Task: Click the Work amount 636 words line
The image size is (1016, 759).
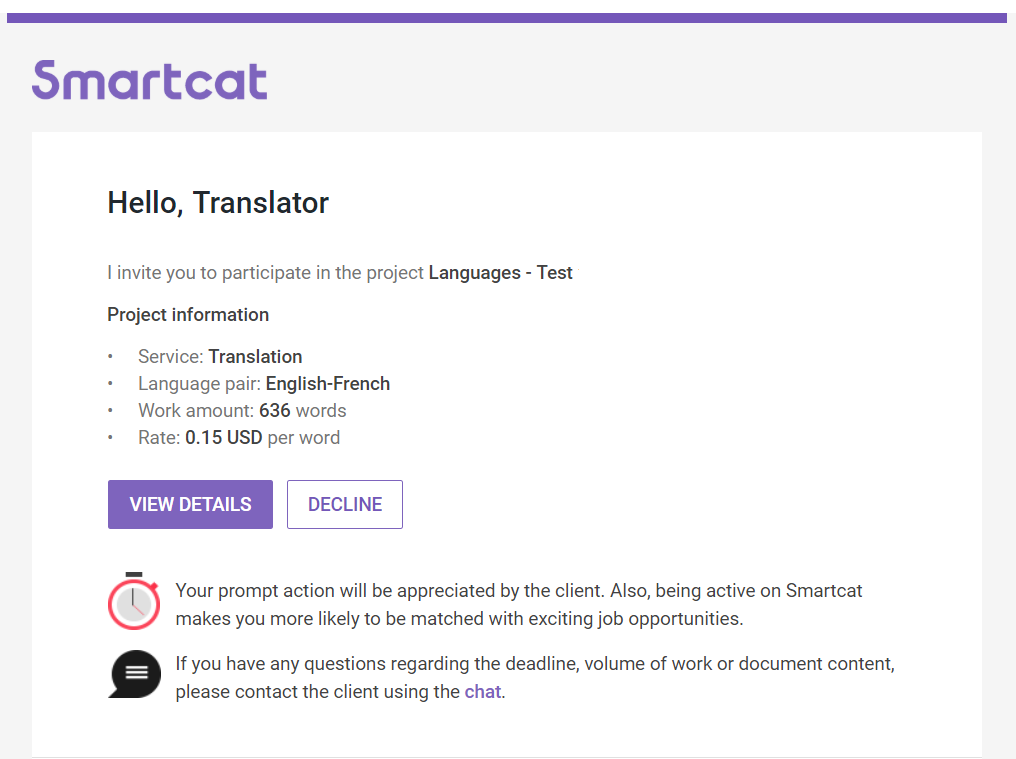Action: (242, 411)
